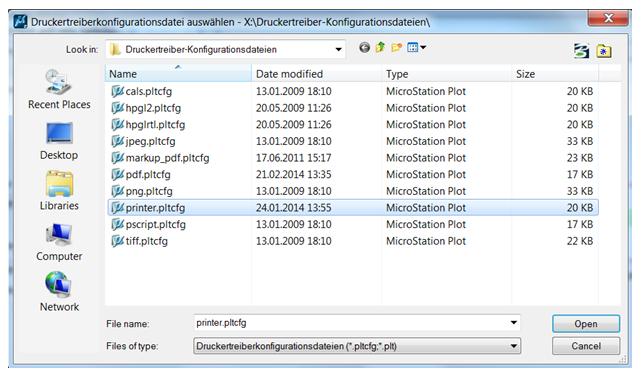Go to Desktop in sidebar
641x378 pixels.
pos(59,141)
